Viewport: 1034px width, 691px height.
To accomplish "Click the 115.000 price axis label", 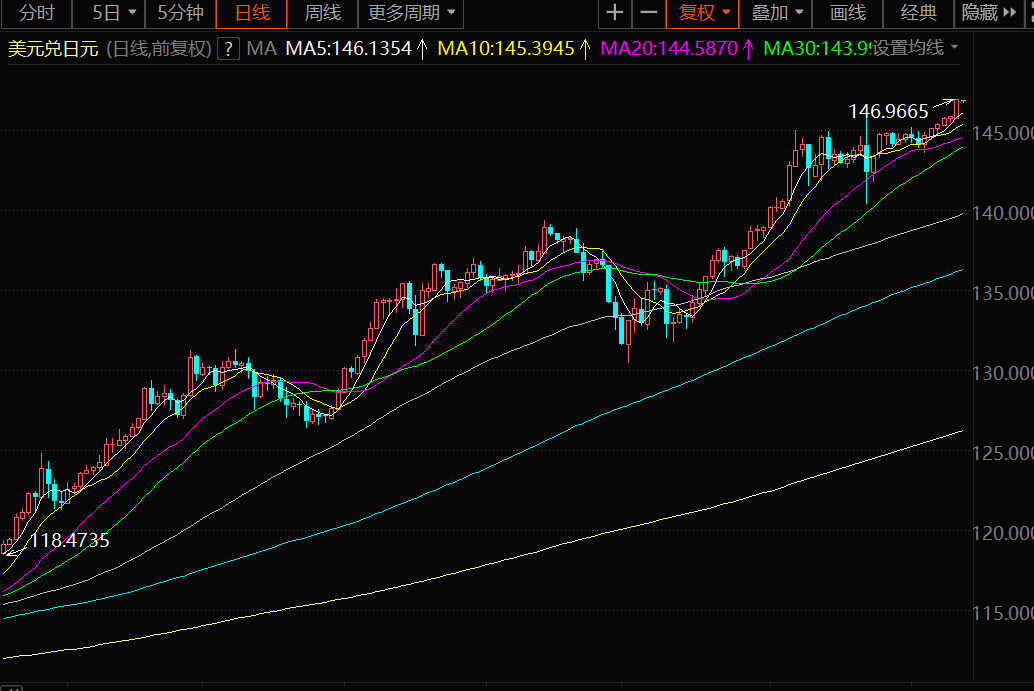I will click(x=1003, y=613).
